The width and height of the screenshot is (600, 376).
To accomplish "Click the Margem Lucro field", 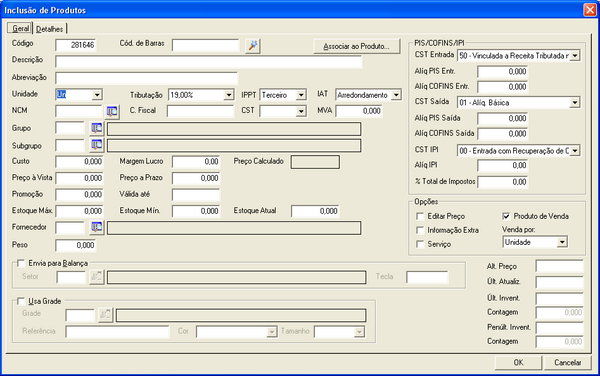I will point(196,162).
